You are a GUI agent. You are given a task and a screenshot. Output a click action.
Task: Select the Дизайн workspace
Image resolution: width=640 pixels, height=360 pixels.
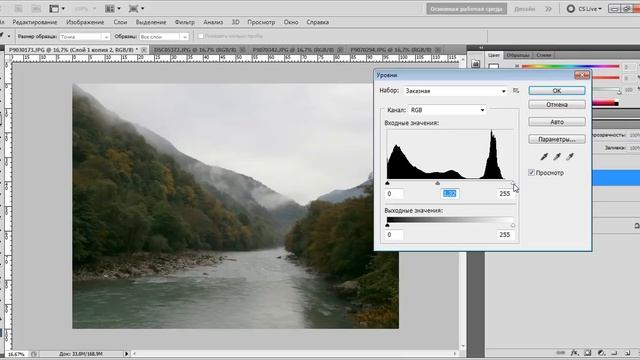click(524, 9)
